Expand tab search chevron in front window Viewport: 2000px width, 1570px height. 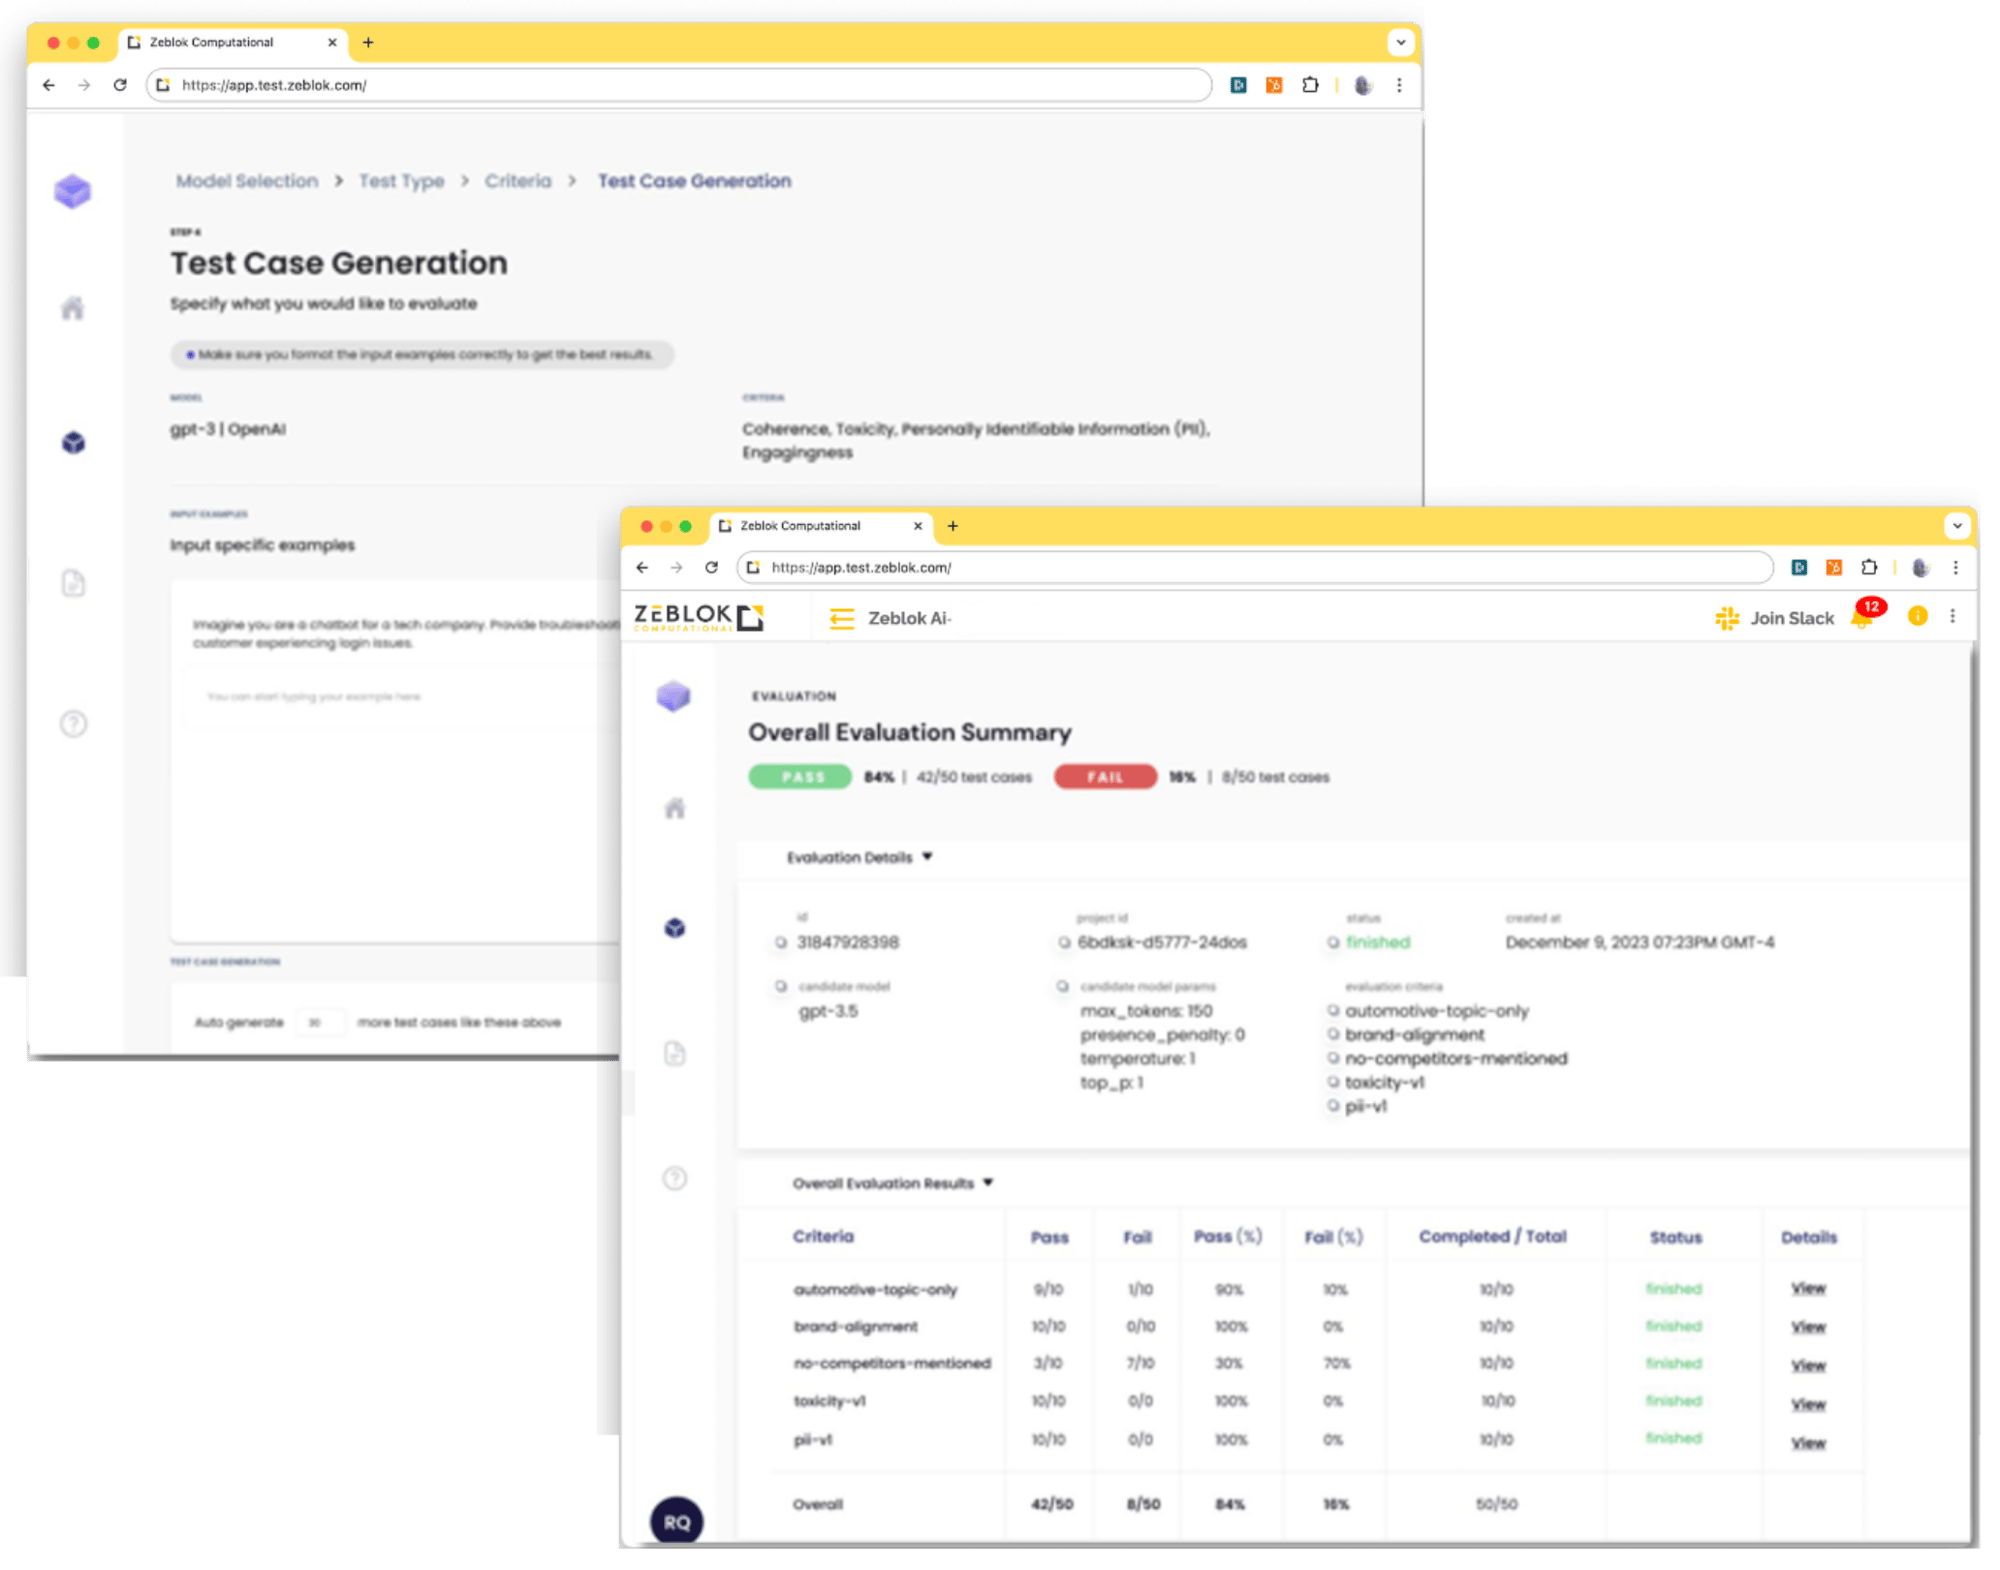click(x=1957, y=525)
